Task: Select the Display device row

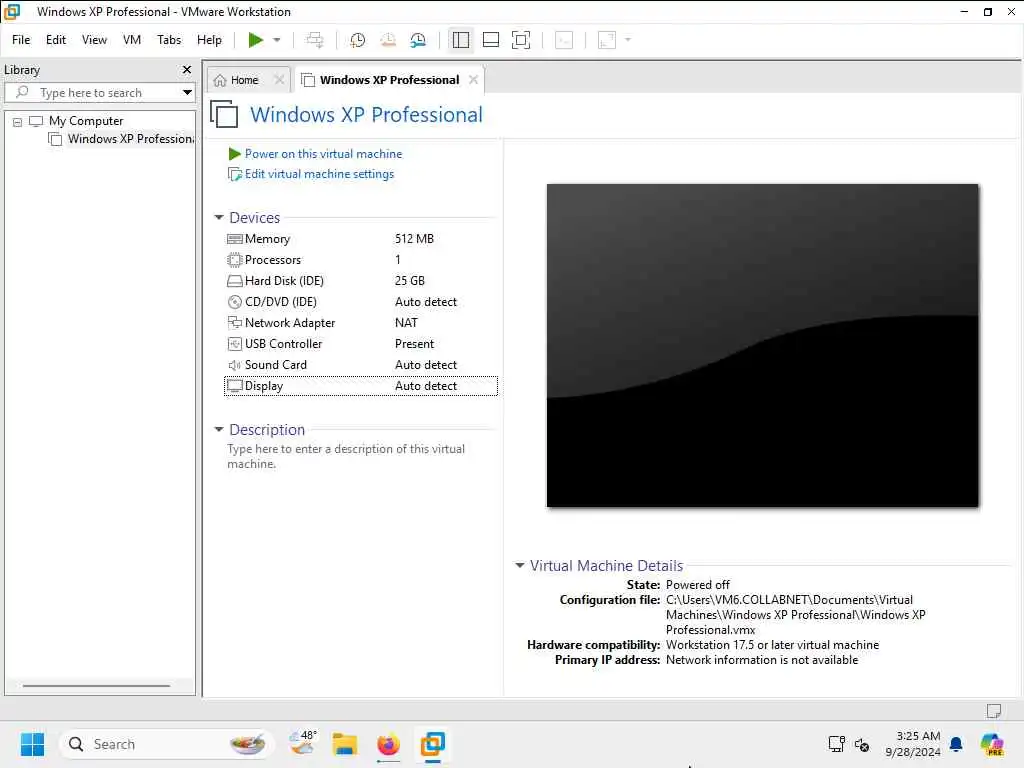Action: (361, 386)
